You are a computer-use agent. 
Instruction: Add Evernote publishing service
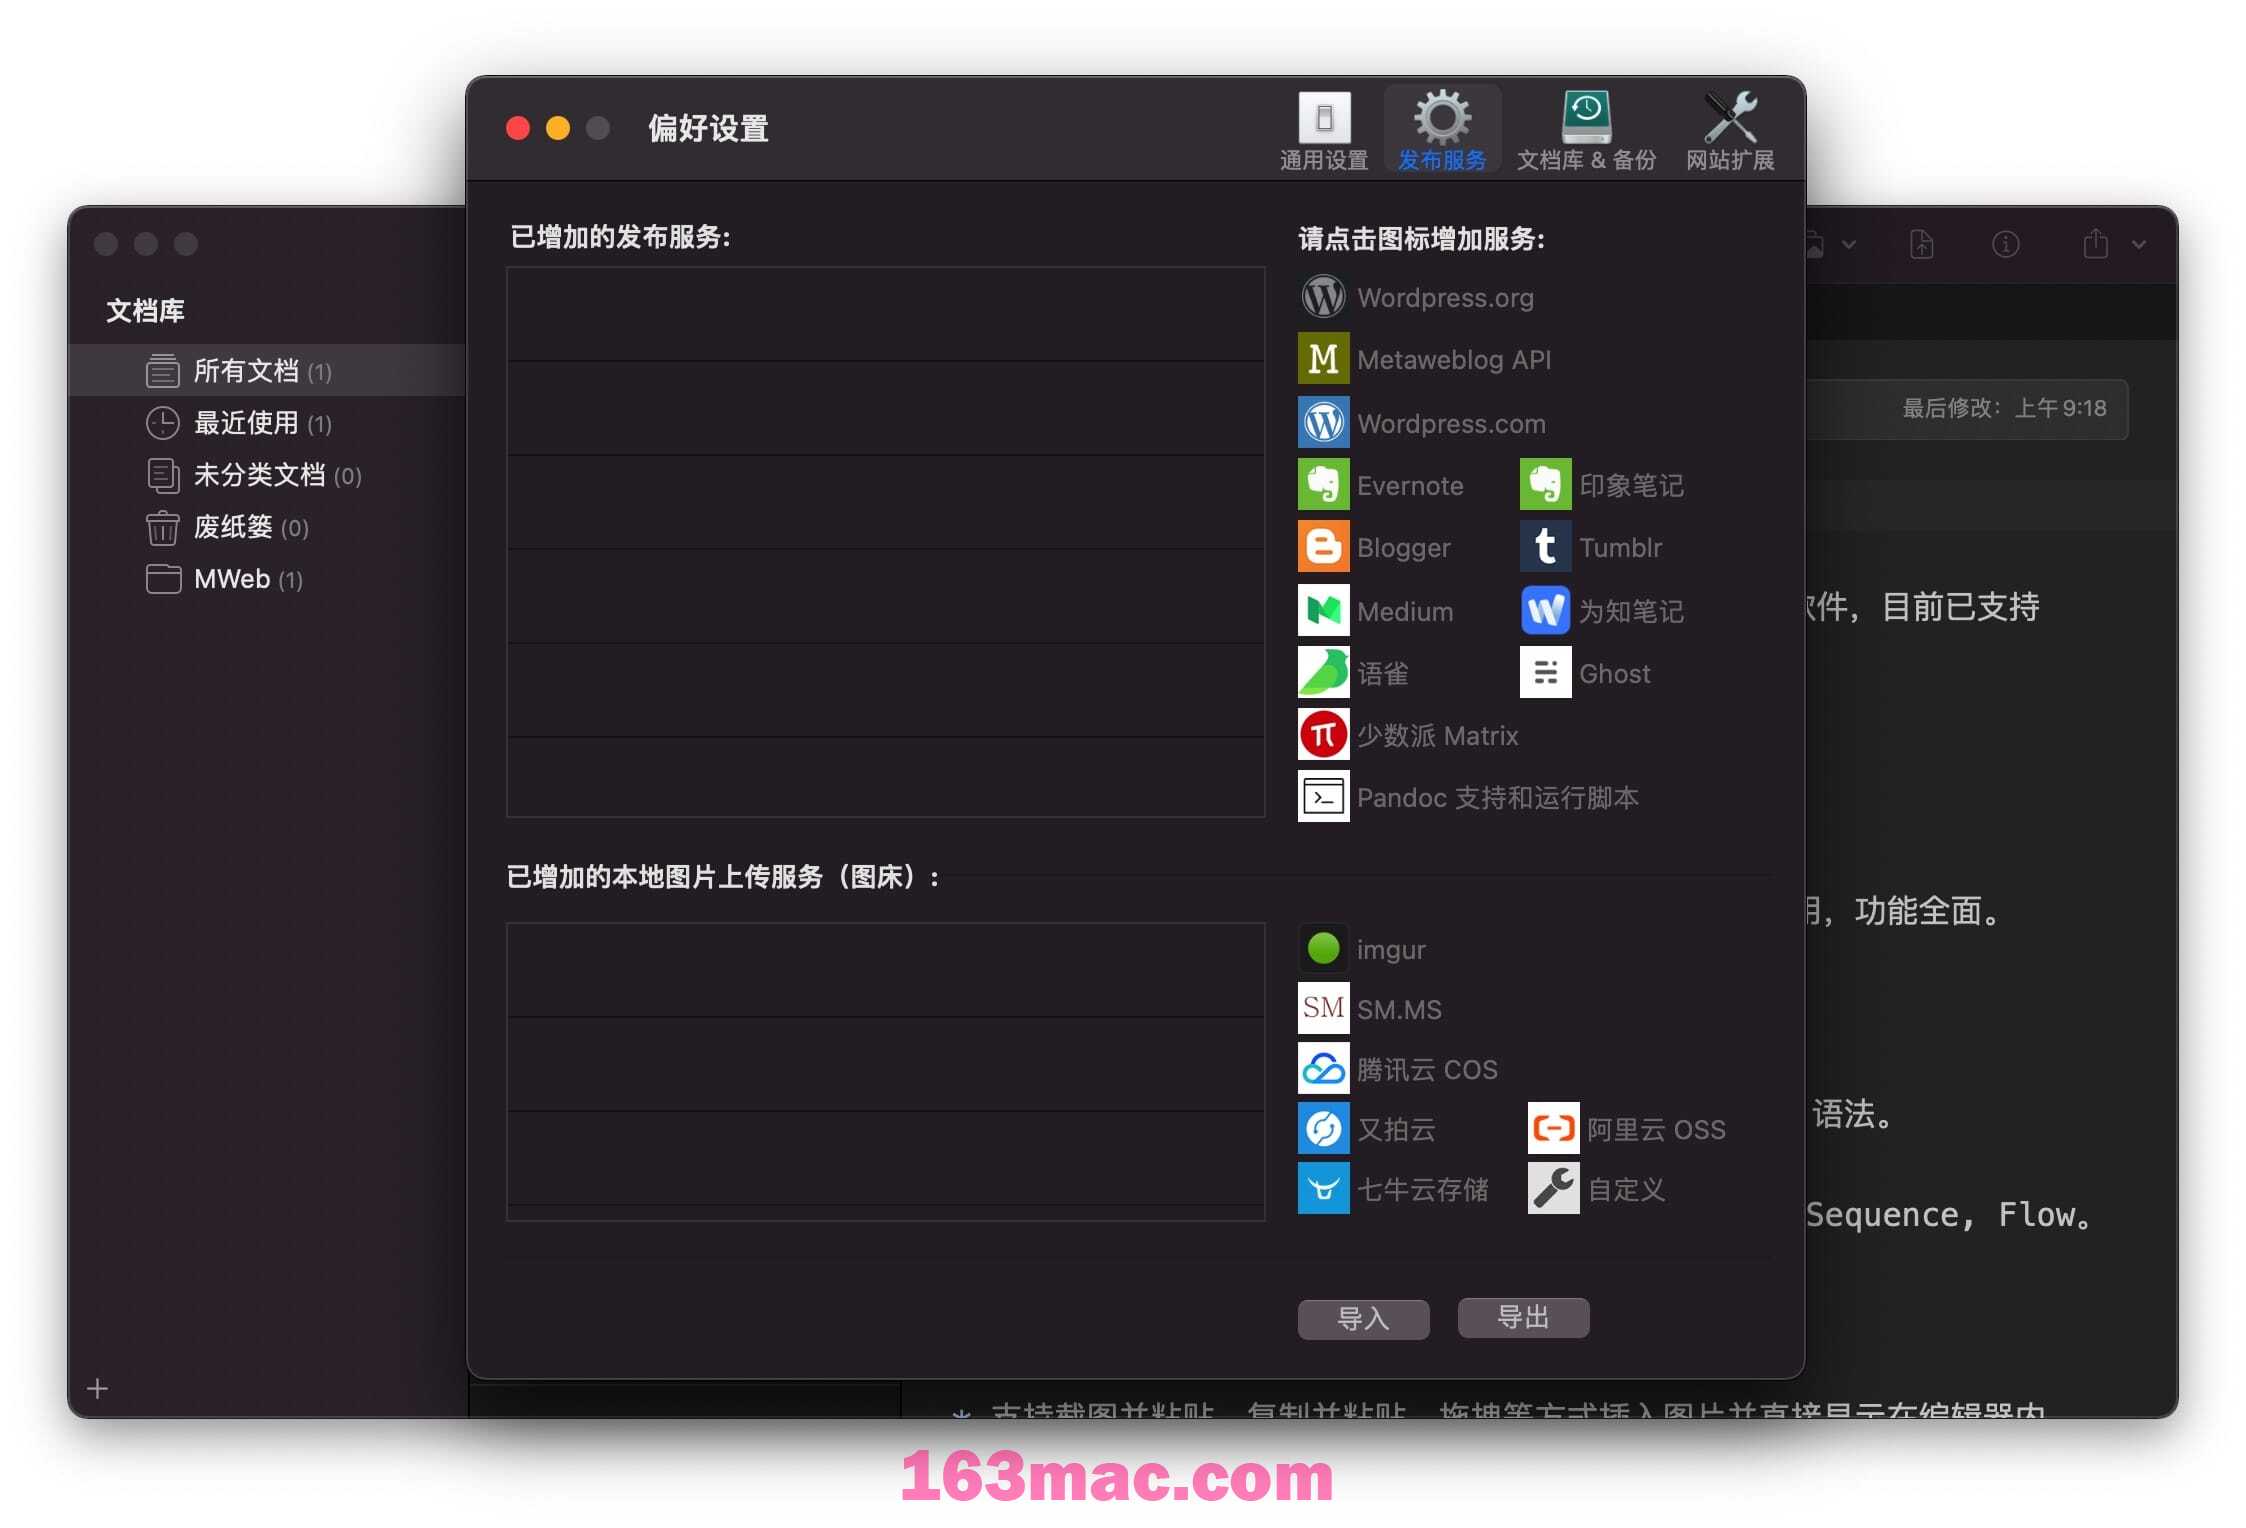click(1323, 485)
